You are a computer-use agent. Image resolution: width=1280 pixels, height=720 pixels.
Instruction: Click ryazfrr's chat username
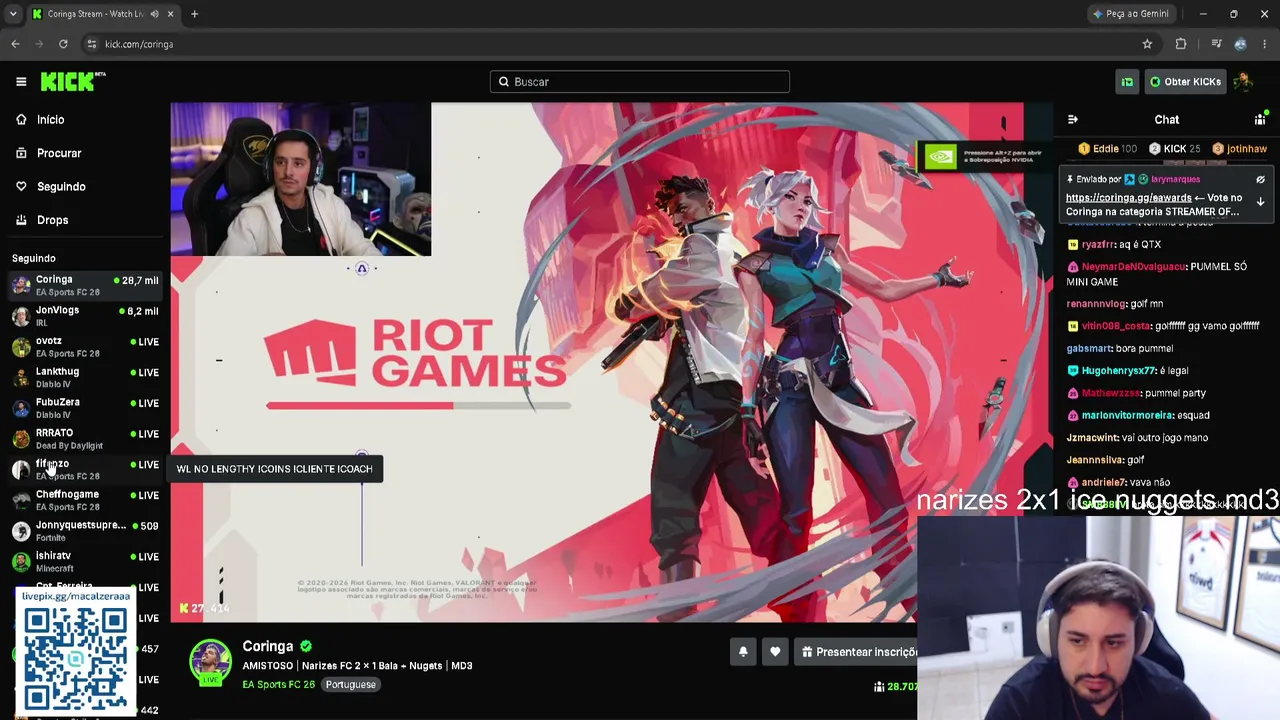pyautogui.click(x=1098, y=245)
